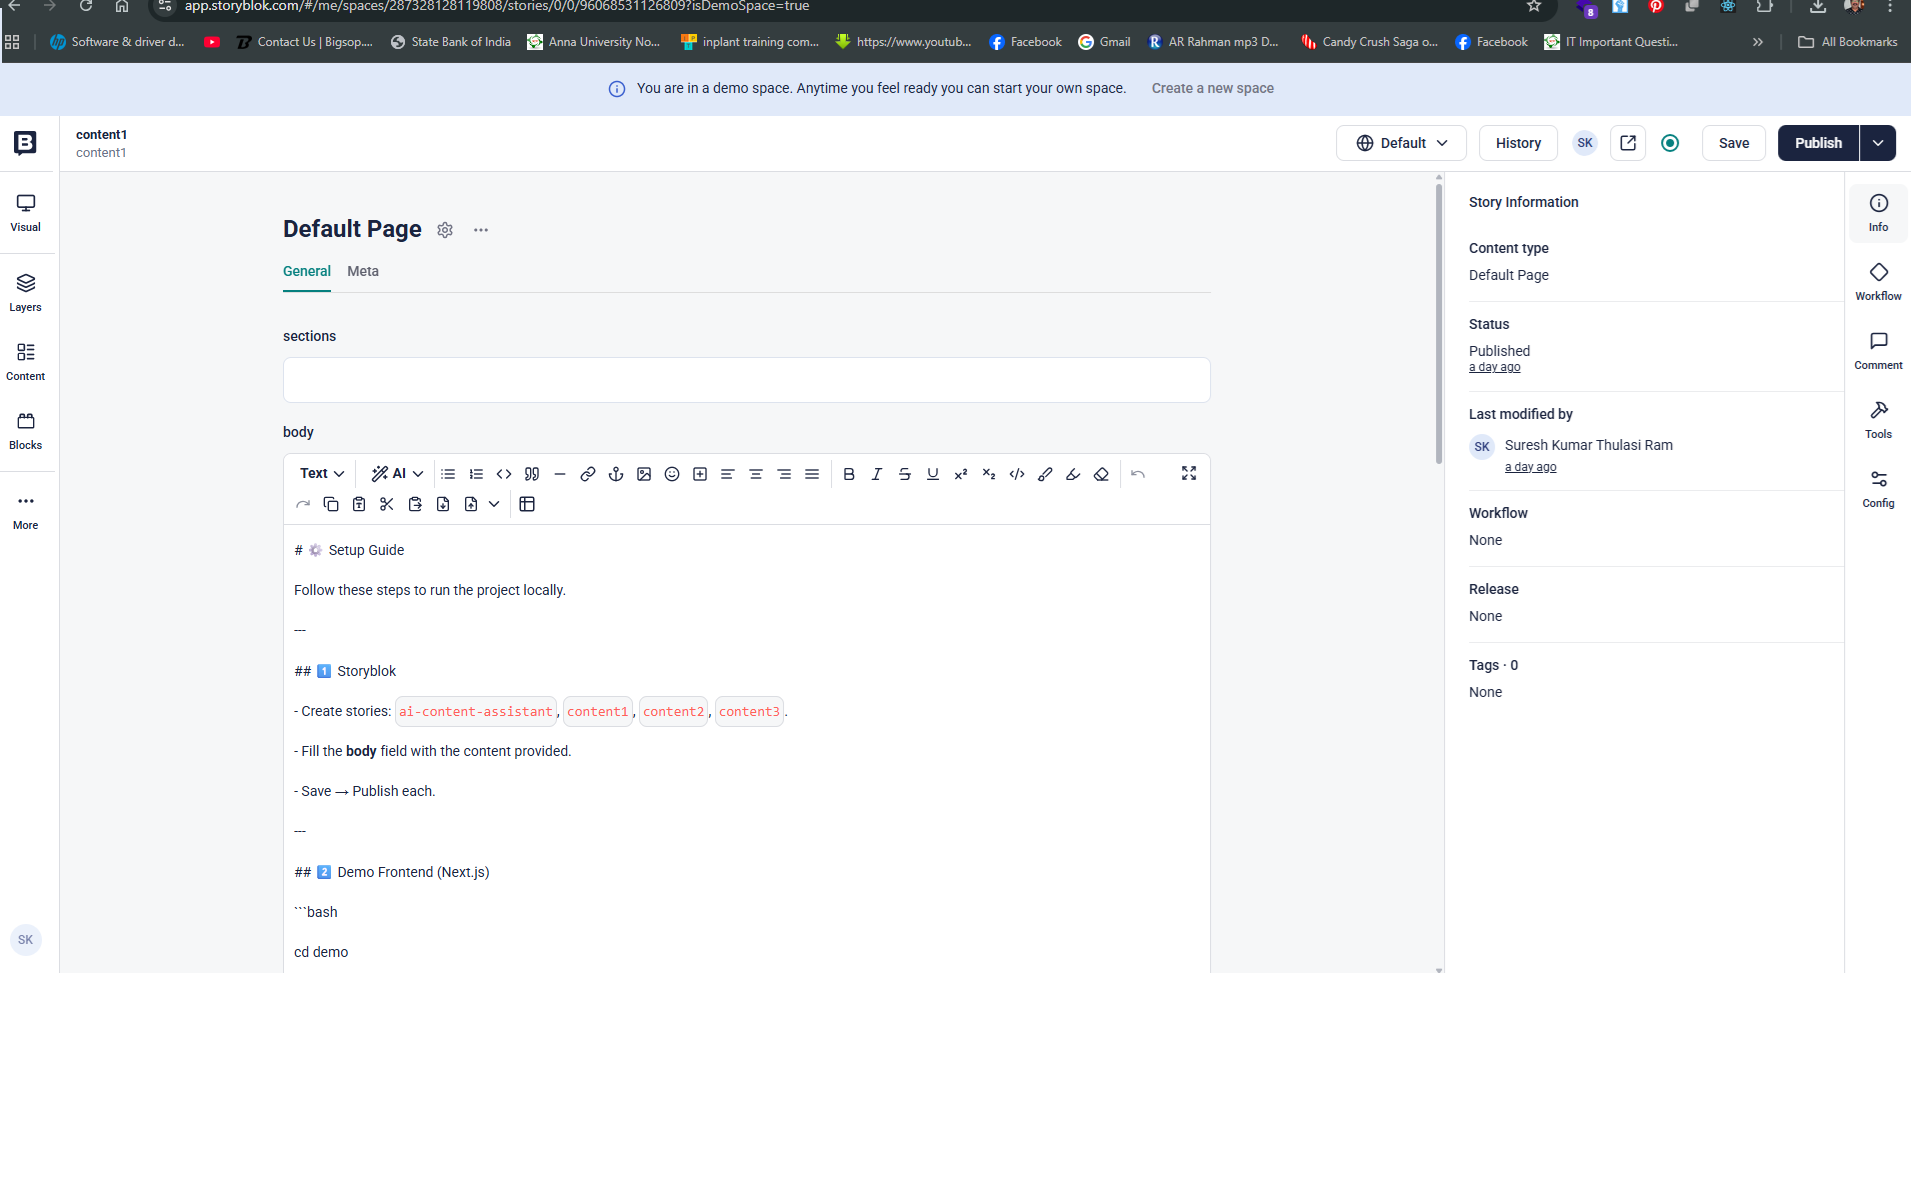Screen dimensions: 1911x1200
Task: Switch to the Meta tab
Action: 363,272
